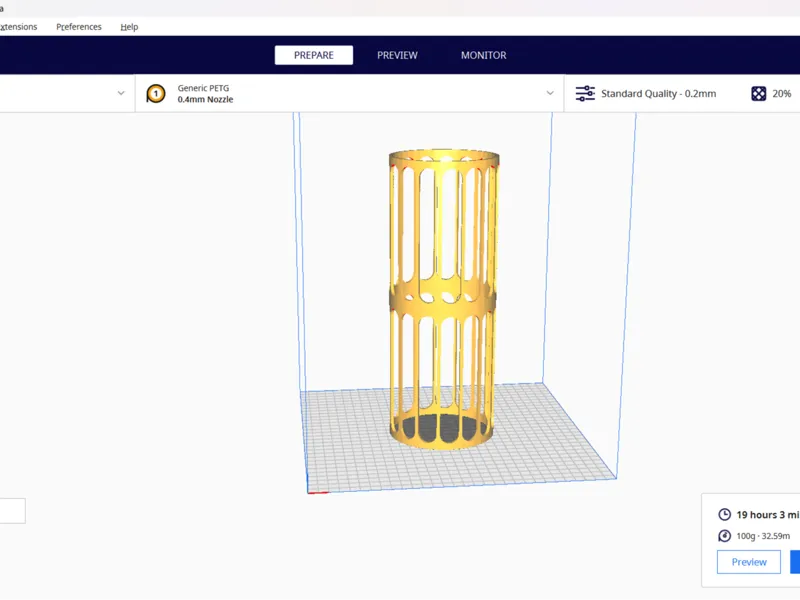Switch to the PREVIEW stage tab
800x600 pixels.
click(x=397, y=55)
